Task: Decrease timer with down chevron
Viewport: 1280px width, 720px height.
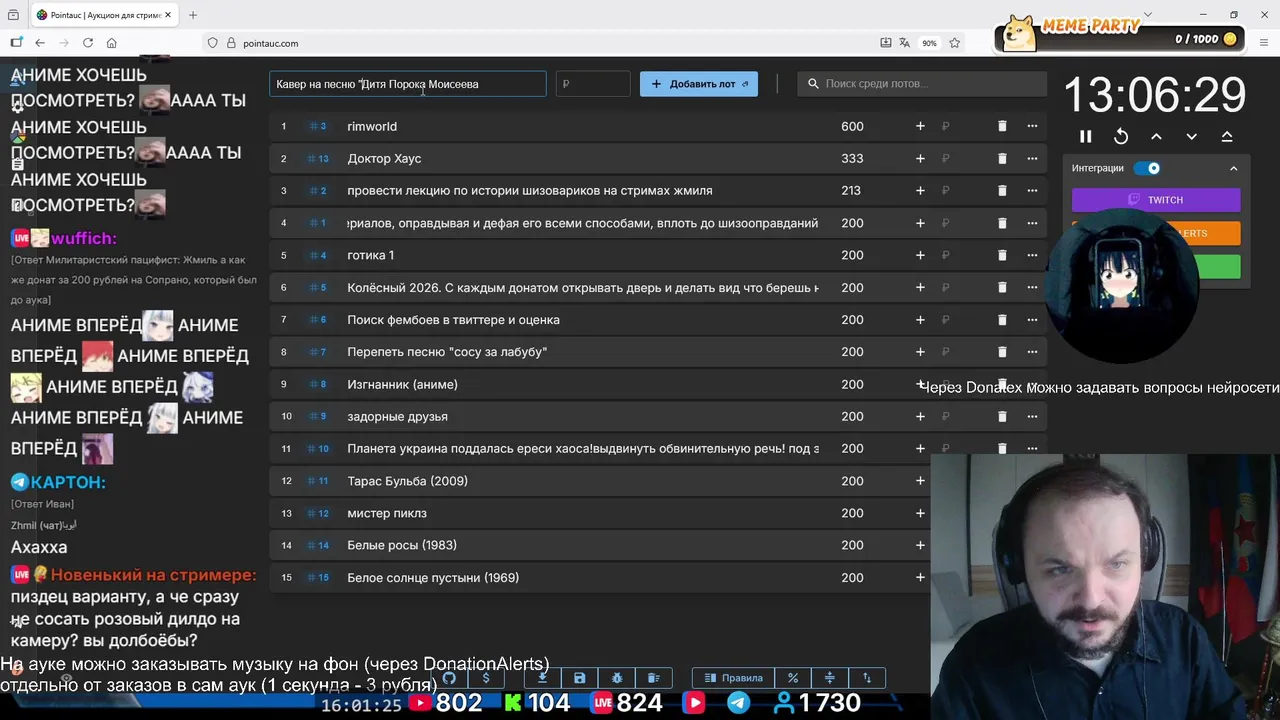Action: click(x=1191, y=137)
